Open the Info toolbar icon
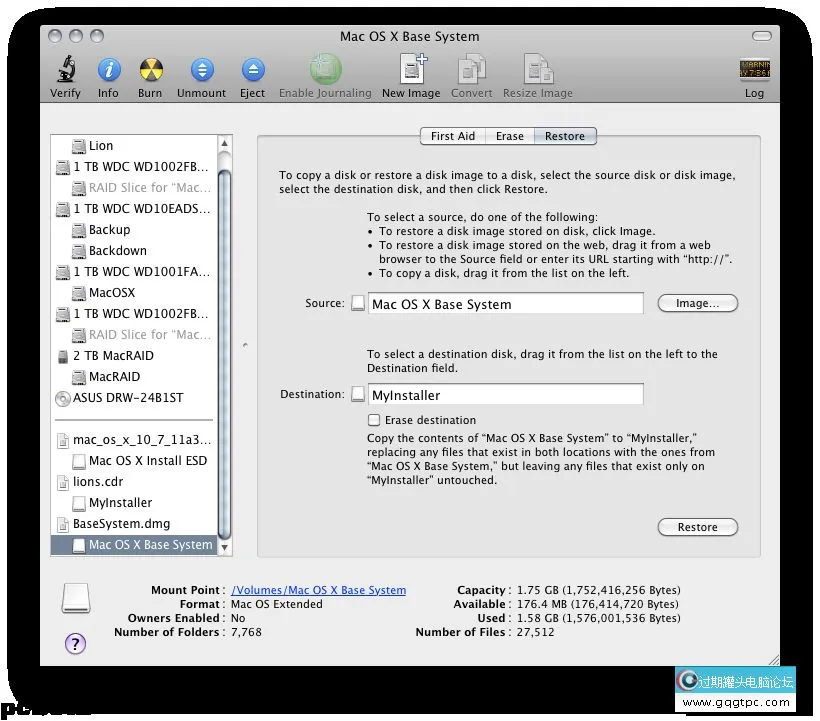820x721 pixels. point(108,71)
